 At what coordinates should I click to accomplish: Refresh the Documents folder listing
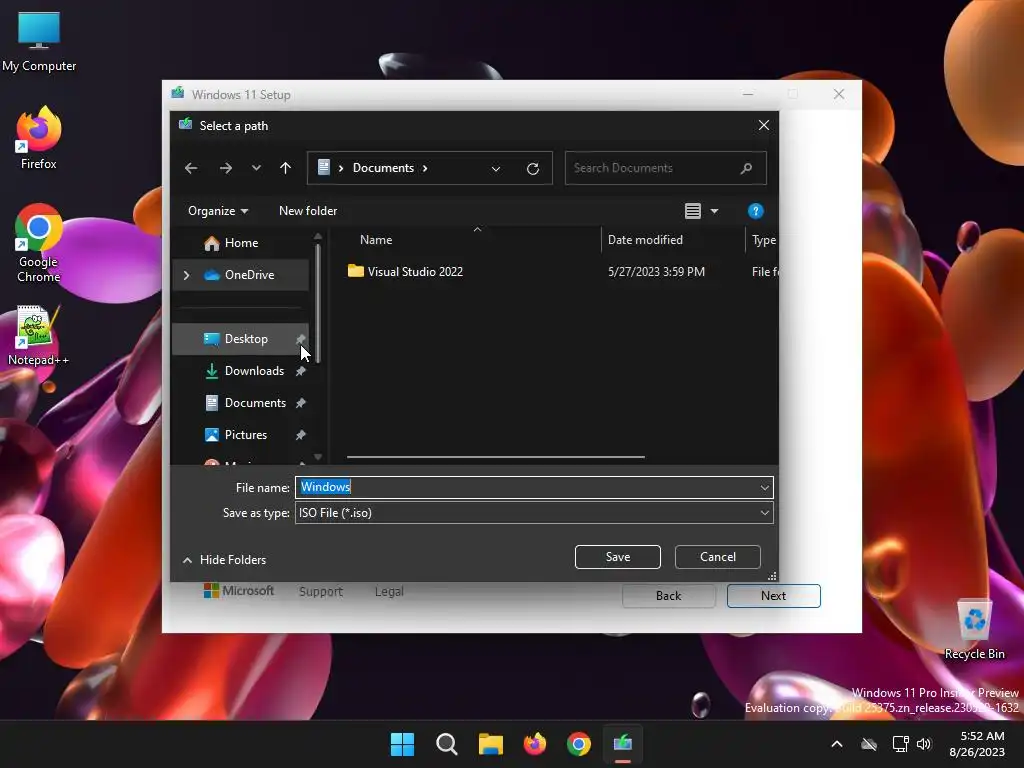click(533, 168)
